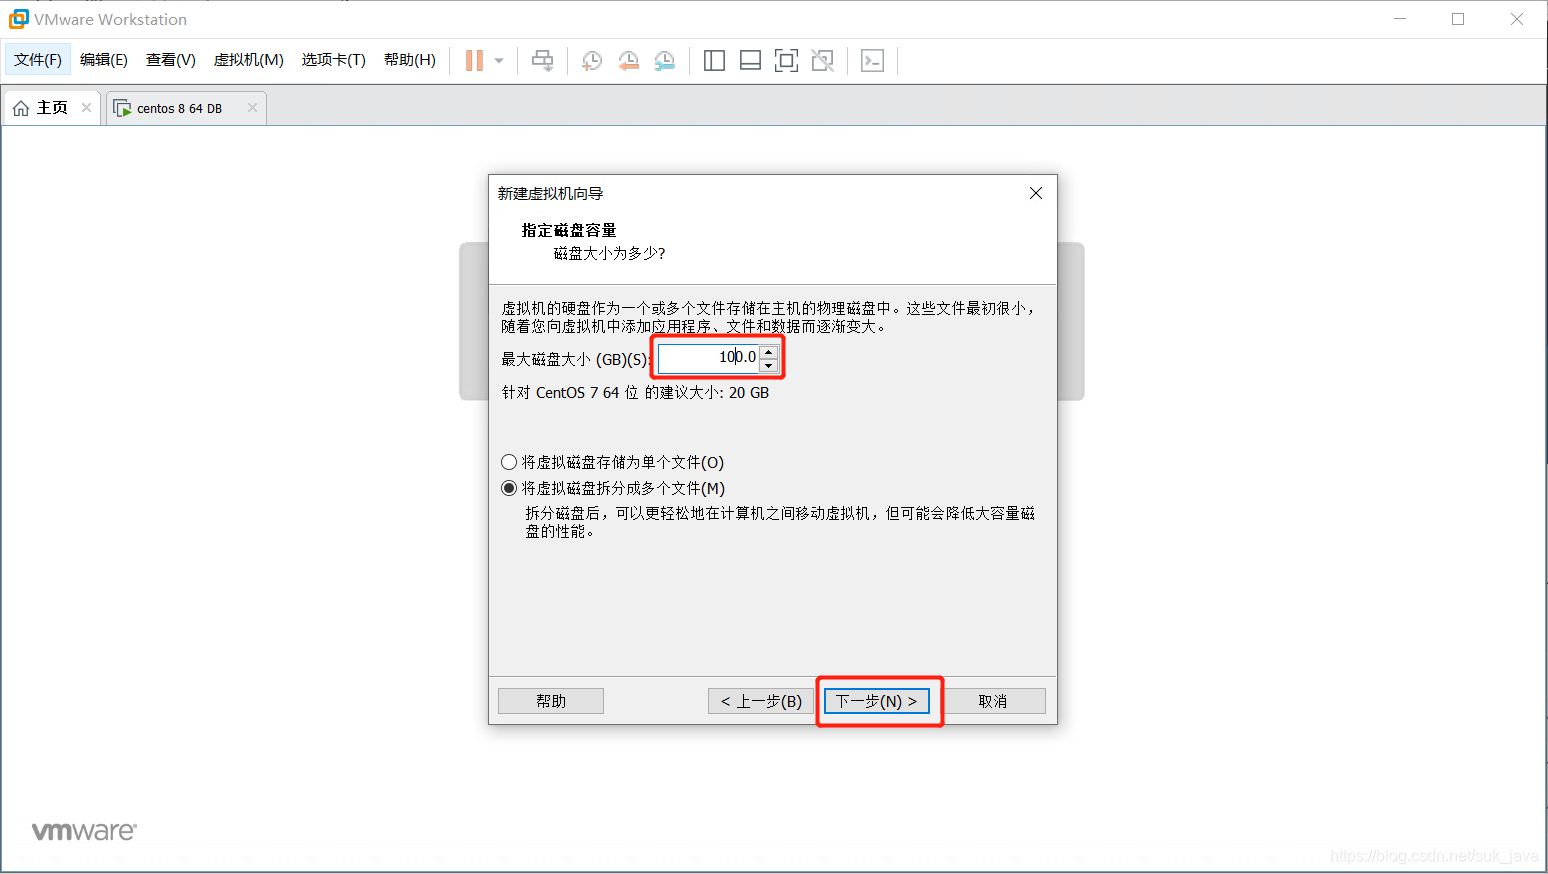The width and height of the screenshot is (1548, 874).
Task: Show or hide the library sidebar panel
Action: coord(714,60)
